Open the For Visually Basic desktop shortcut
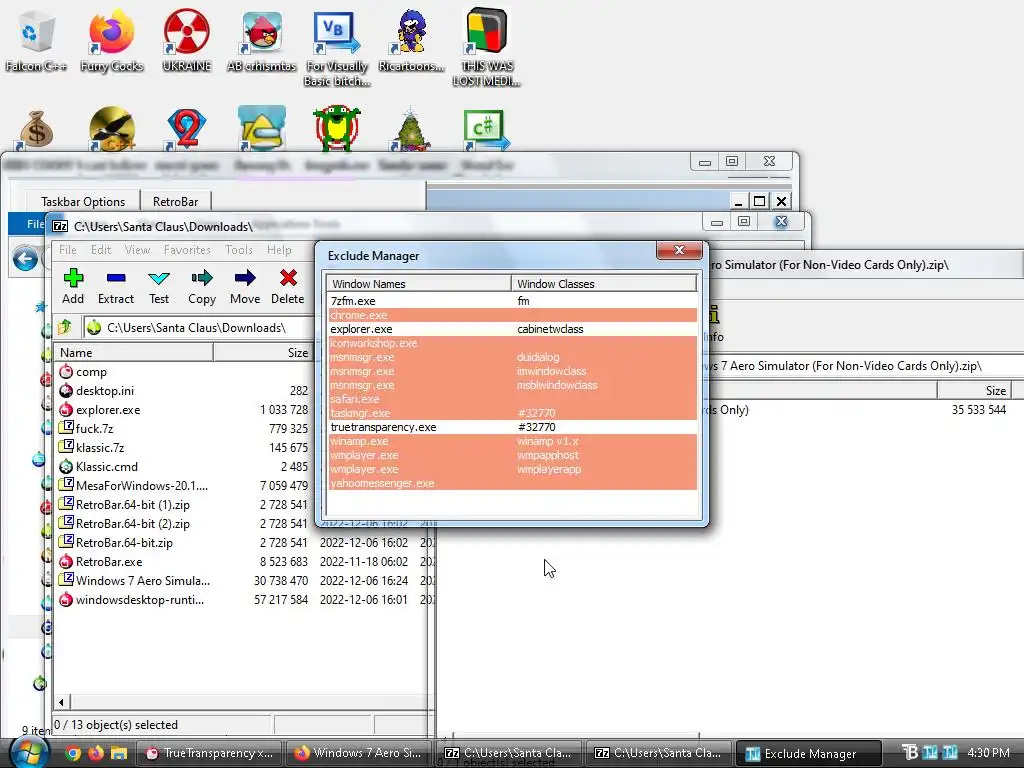 [337, 49]
